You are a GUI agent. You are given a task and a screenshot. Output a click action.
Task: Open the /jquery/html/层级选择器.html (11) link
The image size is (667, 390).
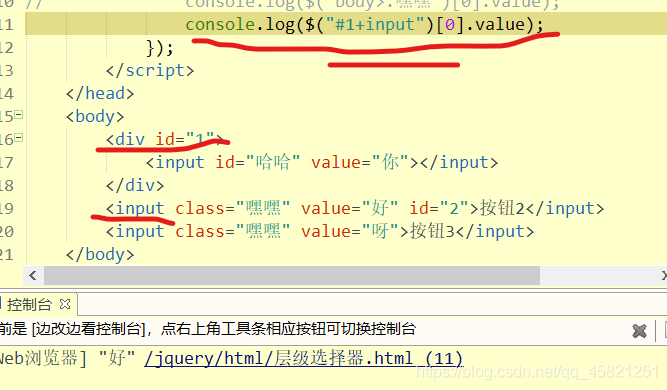point(303,358)
